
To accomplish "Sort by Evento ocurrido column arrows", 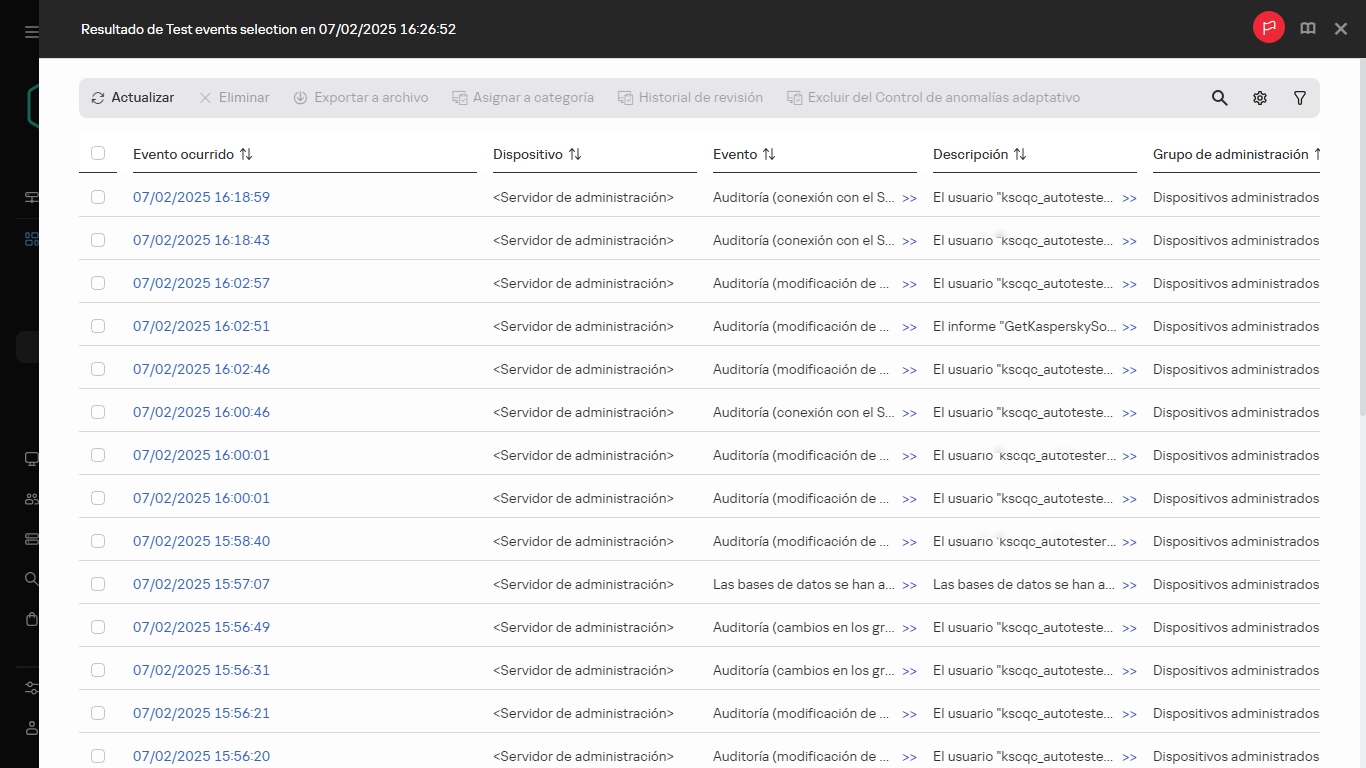I will click(246, 154).
